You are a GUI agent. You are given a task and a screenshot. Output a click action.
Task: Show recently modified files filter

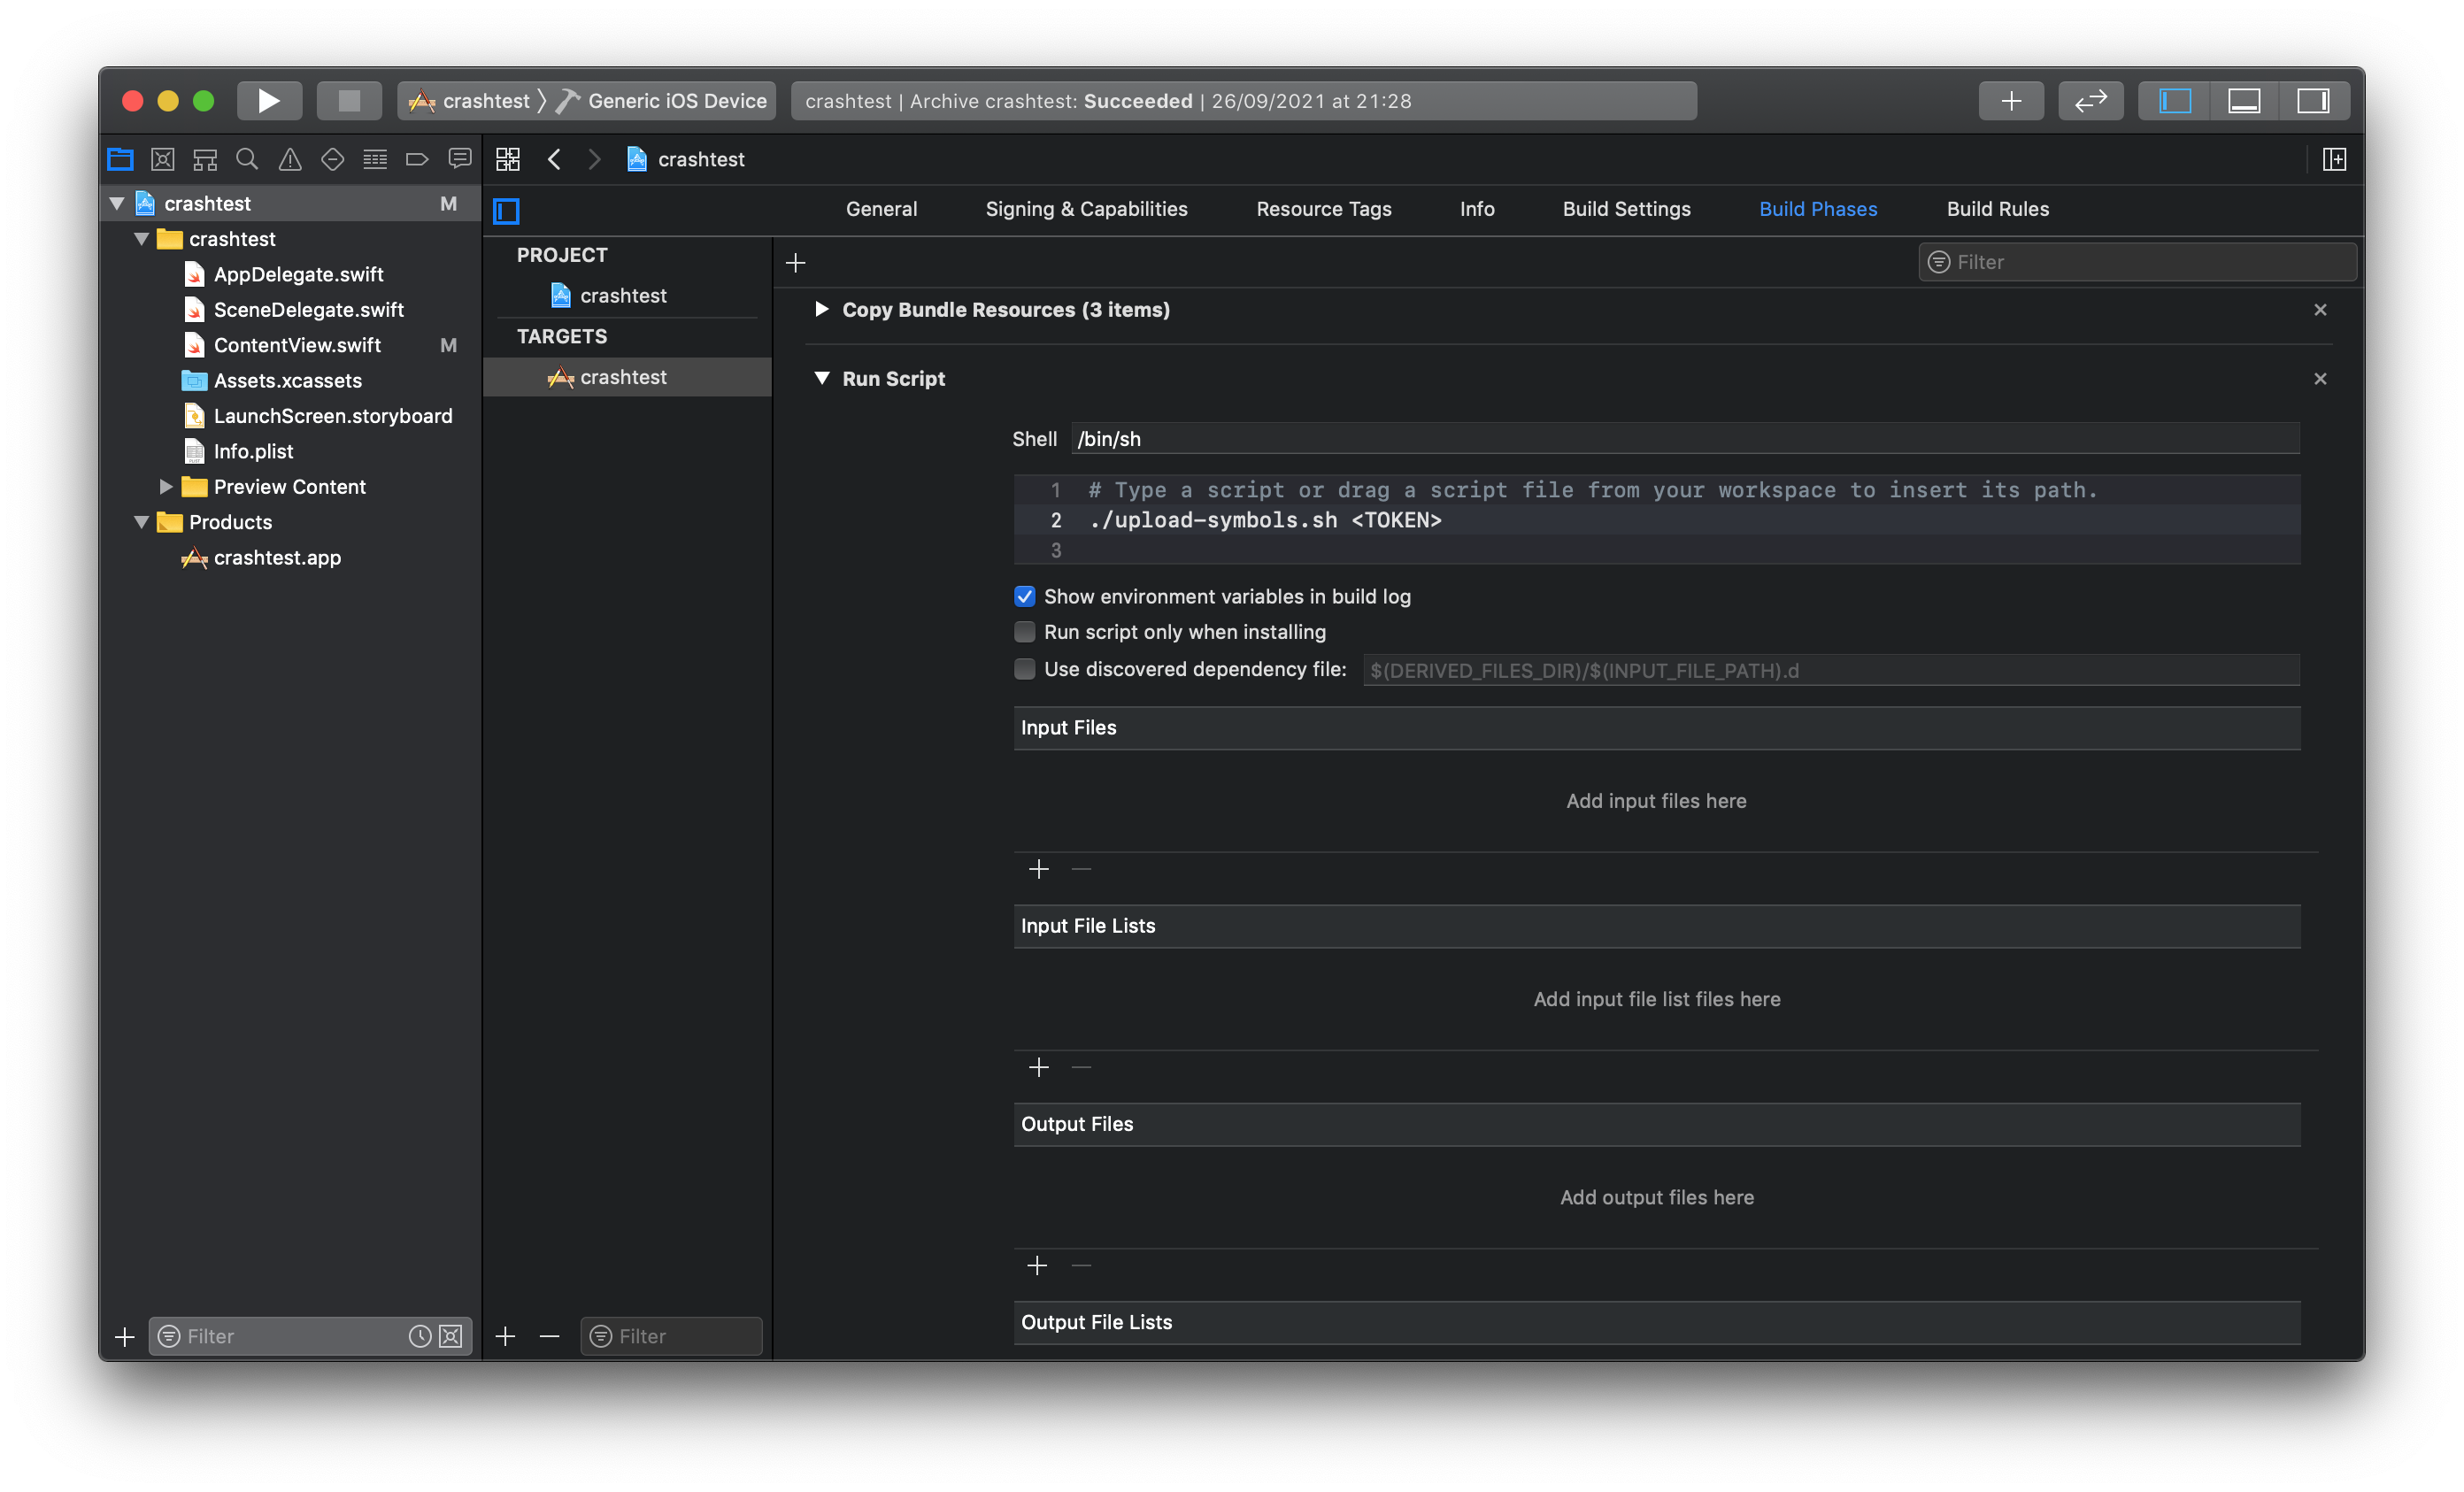click(x=420, y=1336)
